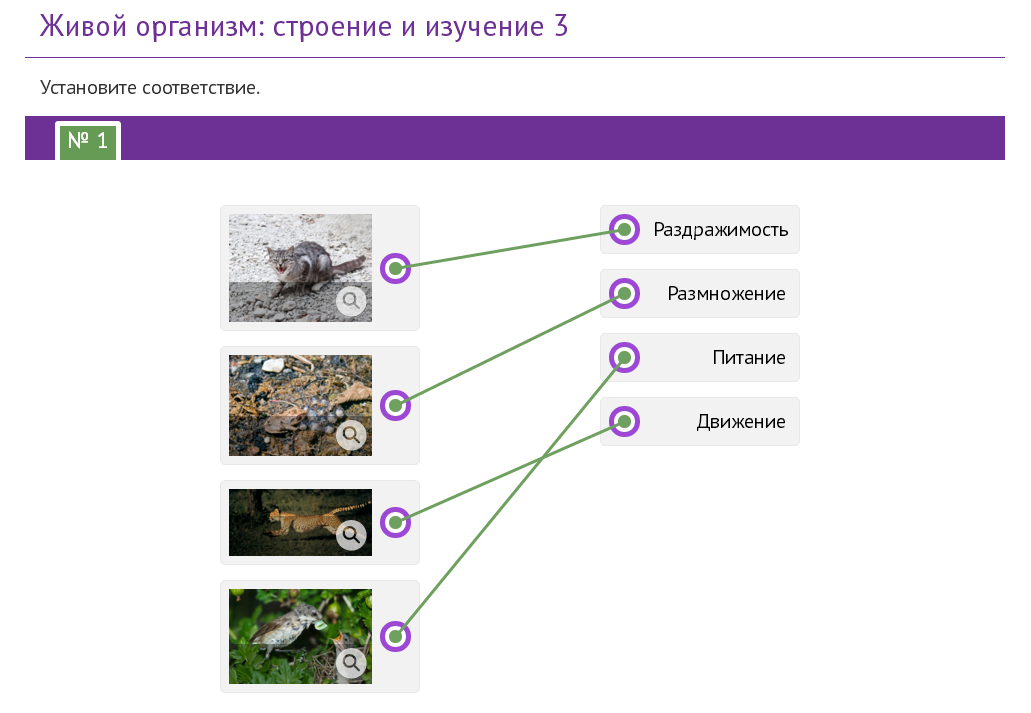Viewport: 1031px width, 713px height.
Task: Select the Раздражимость answer label
Action: 721,230
